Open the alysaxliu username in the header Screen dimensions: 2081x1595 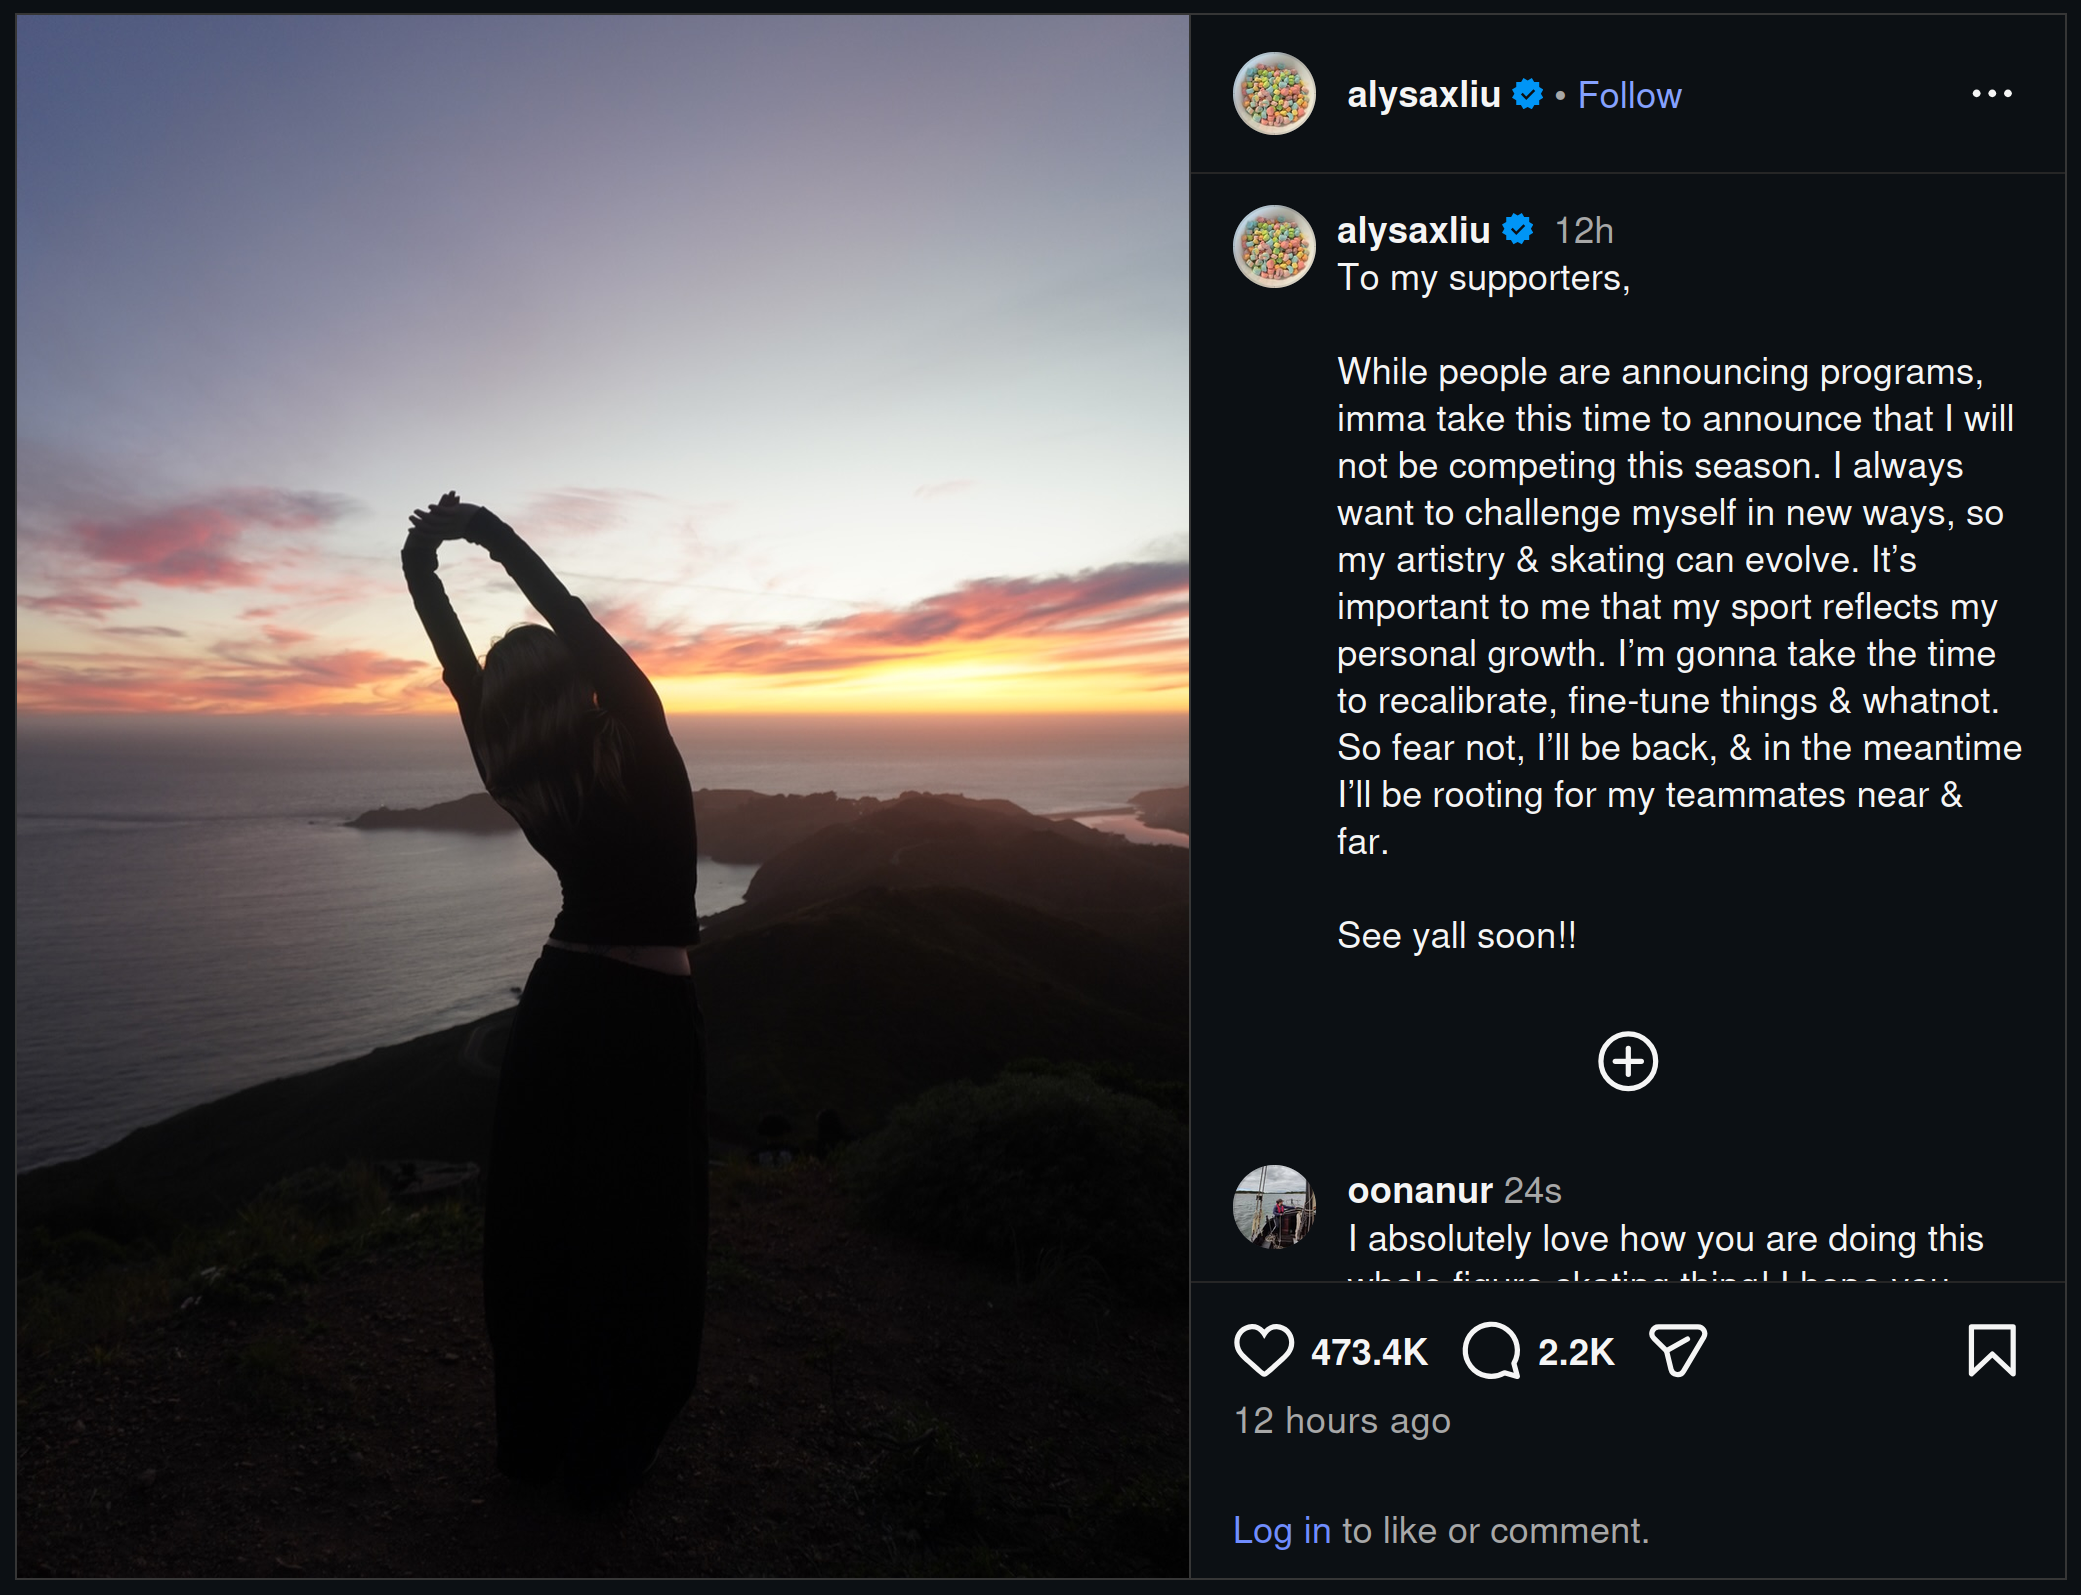click(x=1423, y=95)
